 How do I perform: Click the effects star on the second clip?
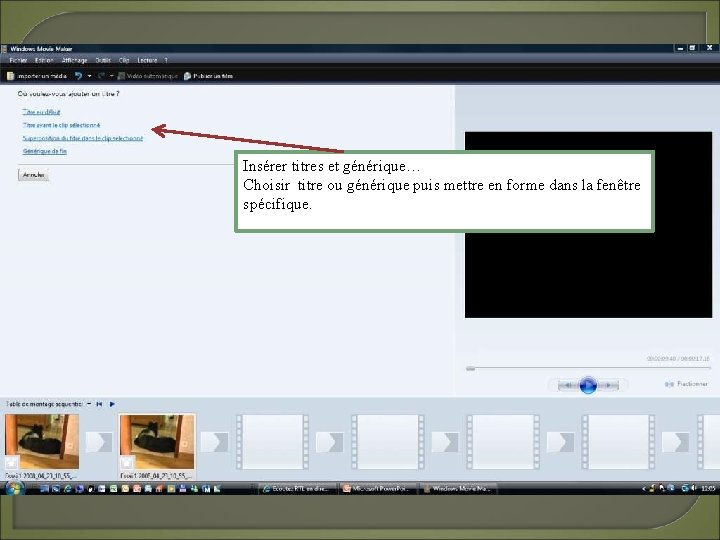127,462
